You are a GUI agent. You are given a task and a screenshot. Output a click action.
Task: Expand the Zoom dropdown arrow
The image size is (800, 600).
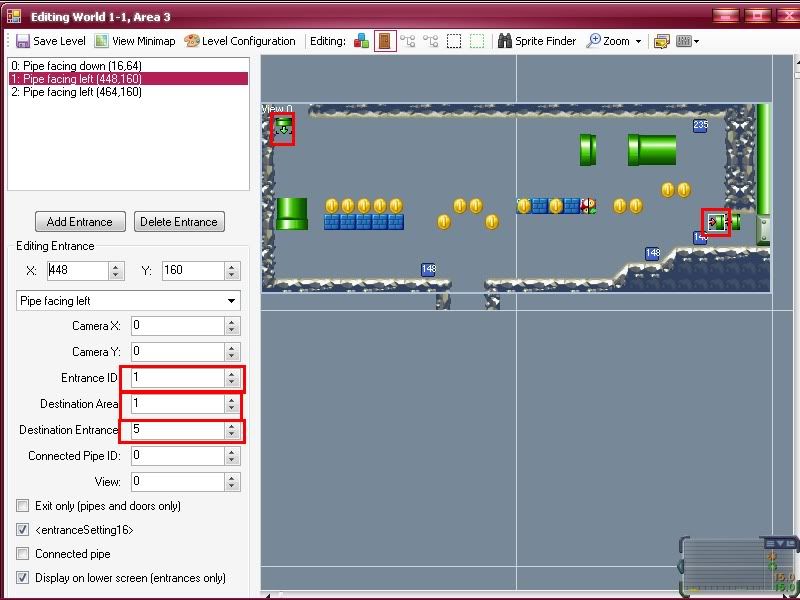(638, 41)
